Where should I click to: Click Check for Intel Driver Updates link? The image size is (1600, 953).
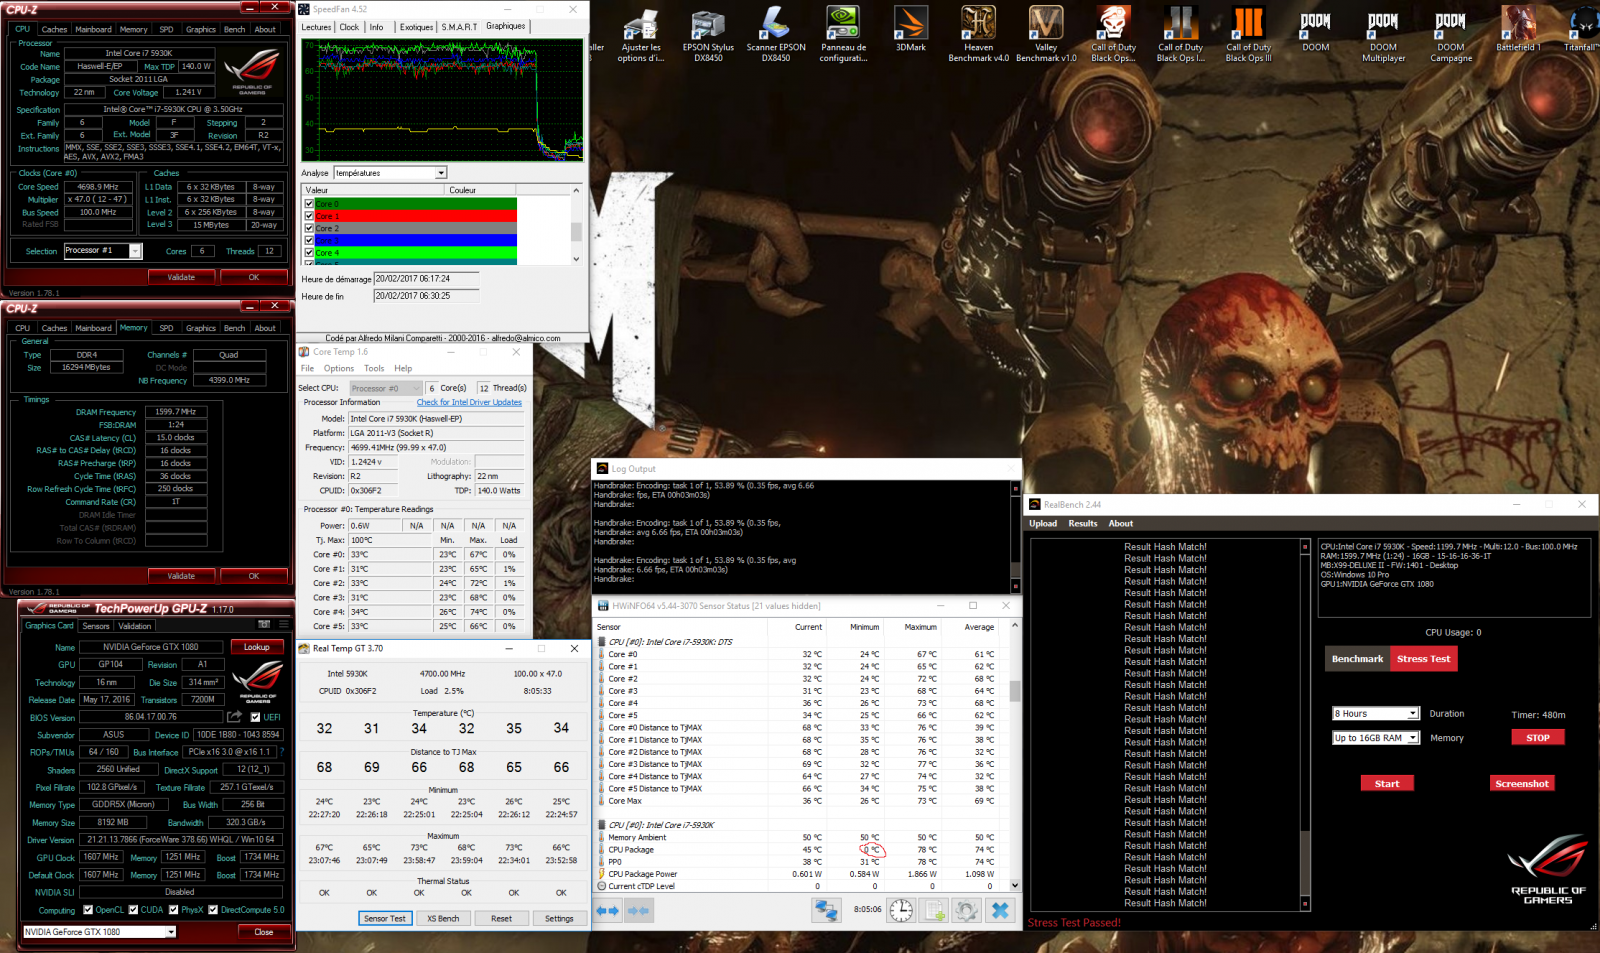(x=469, y=402)
